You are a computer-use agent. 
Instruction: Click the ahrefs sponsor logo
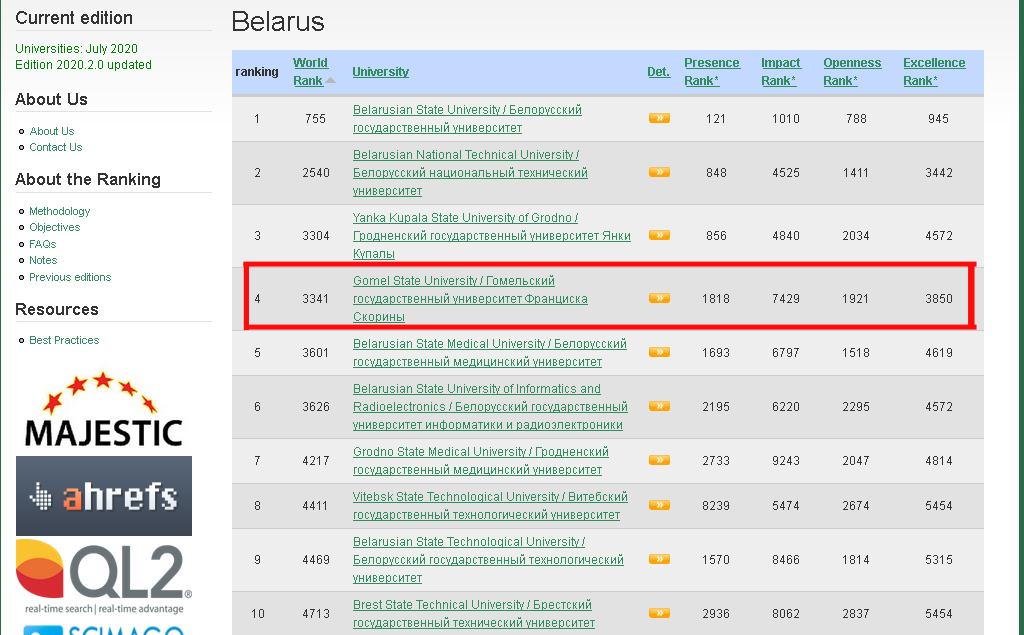(x=104, y=496)
